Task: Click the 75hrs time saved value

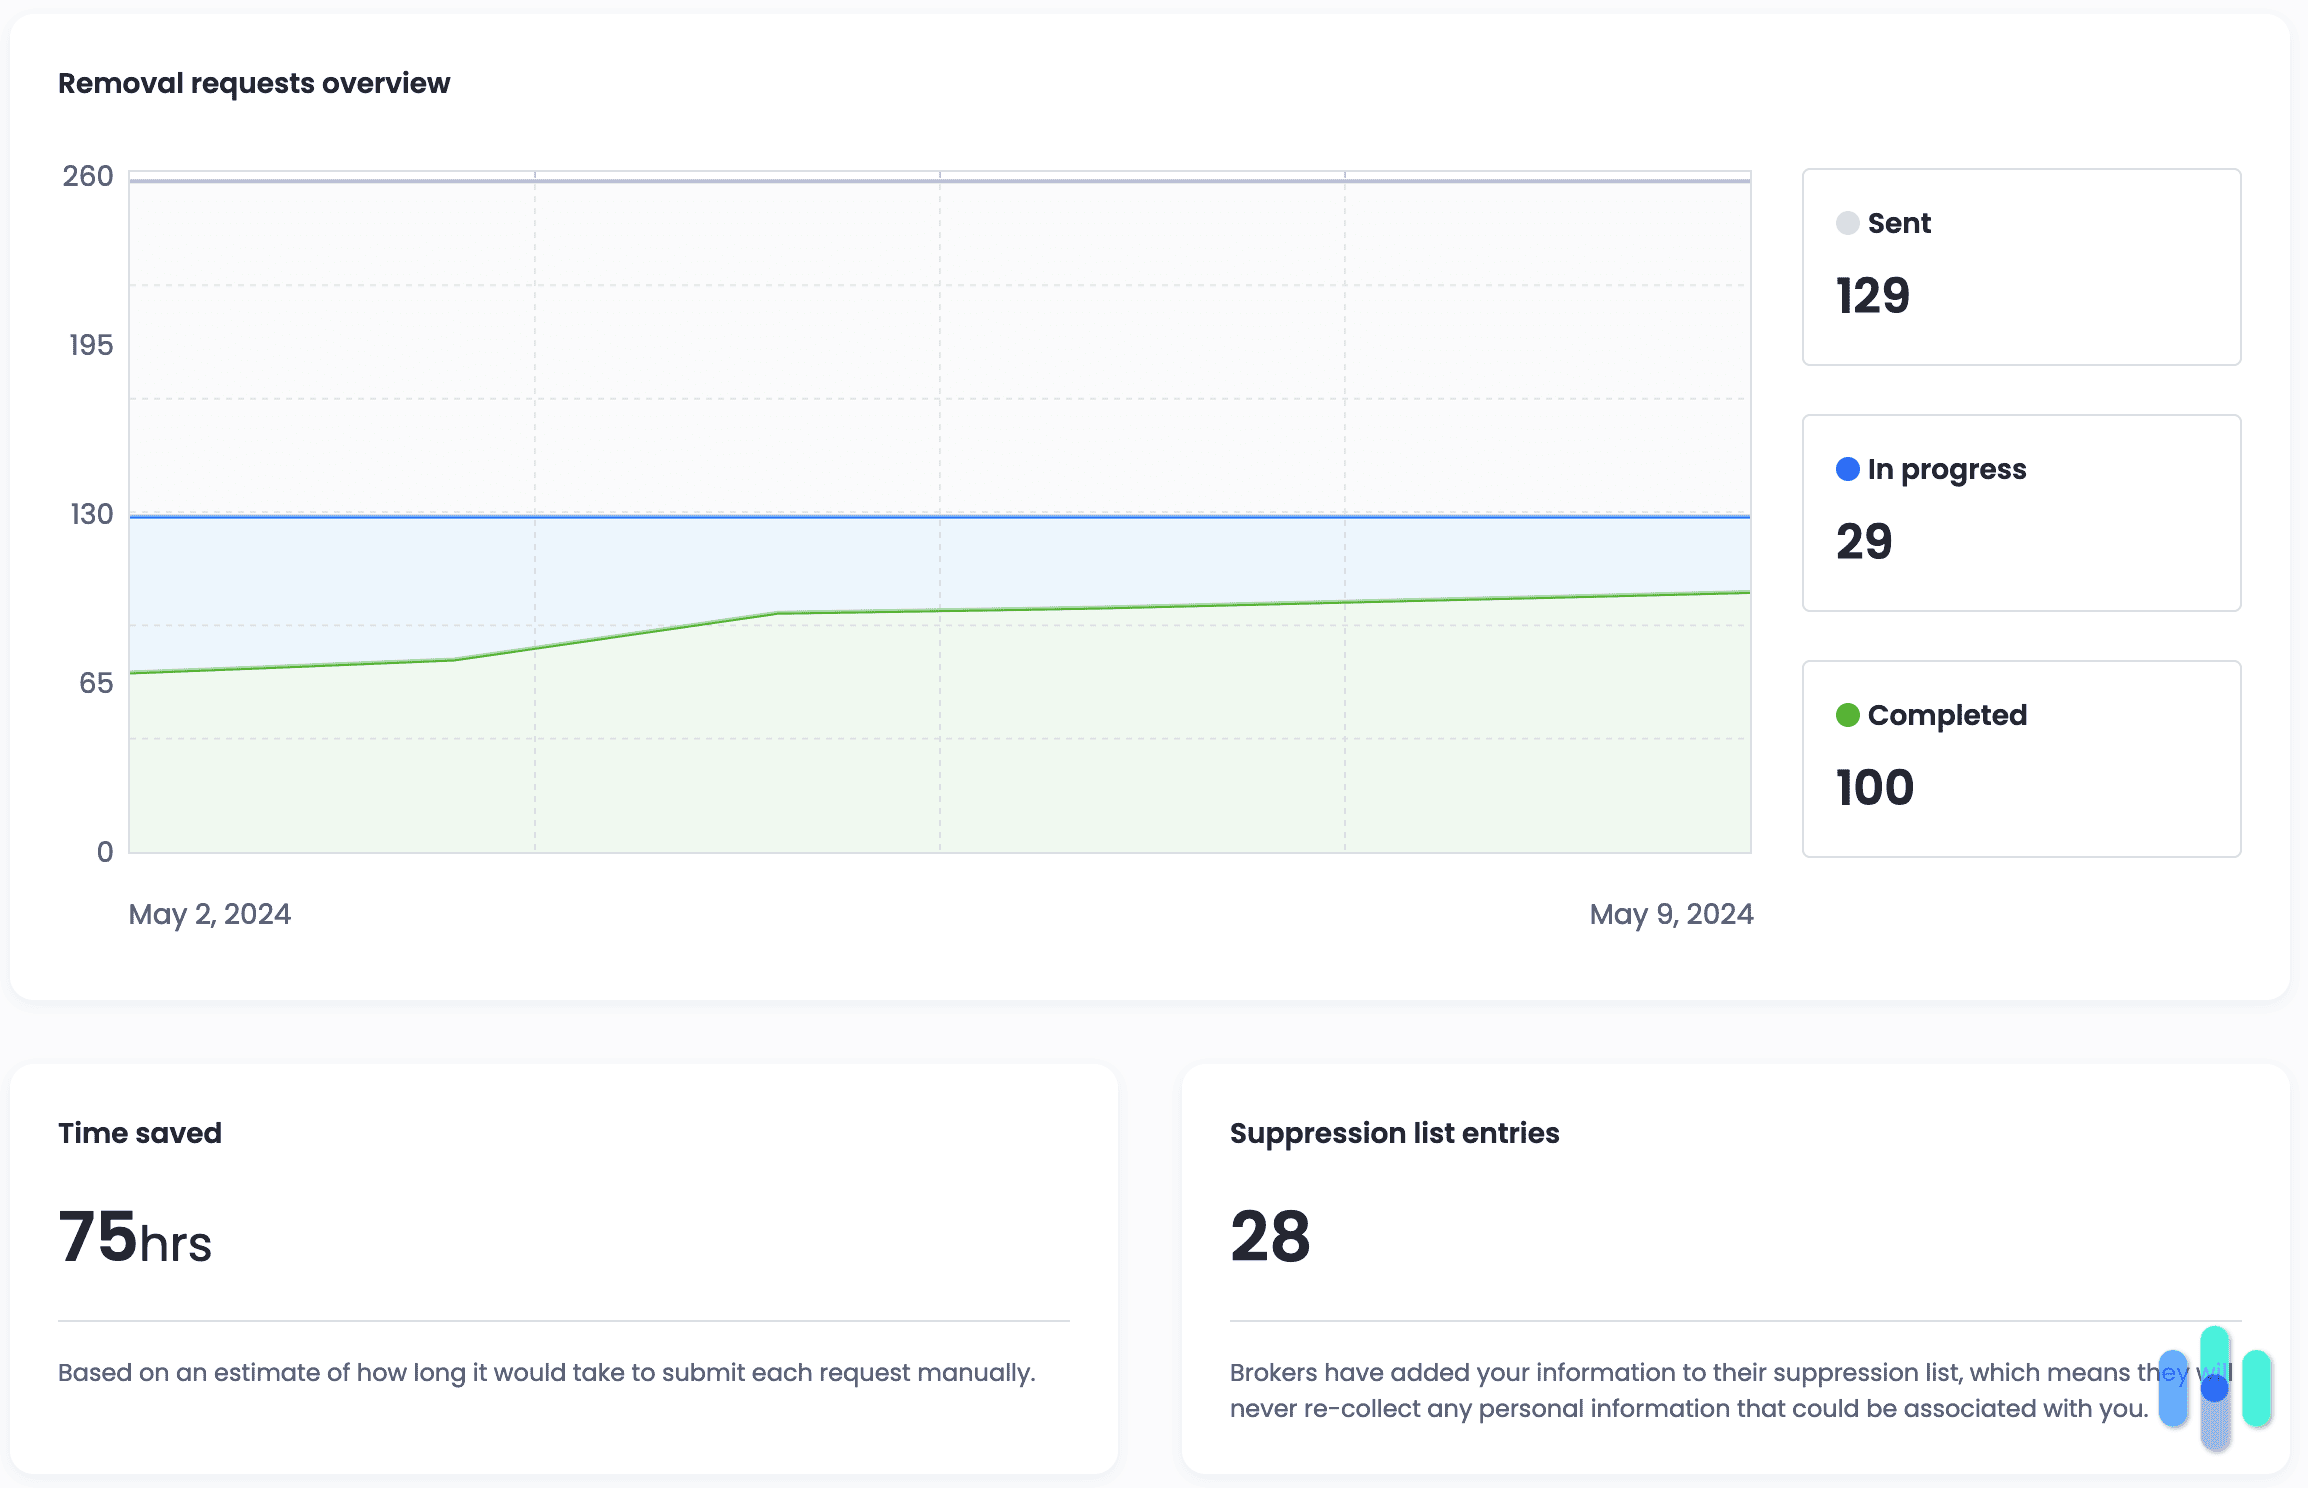Action: click(x=135, y=1238)
